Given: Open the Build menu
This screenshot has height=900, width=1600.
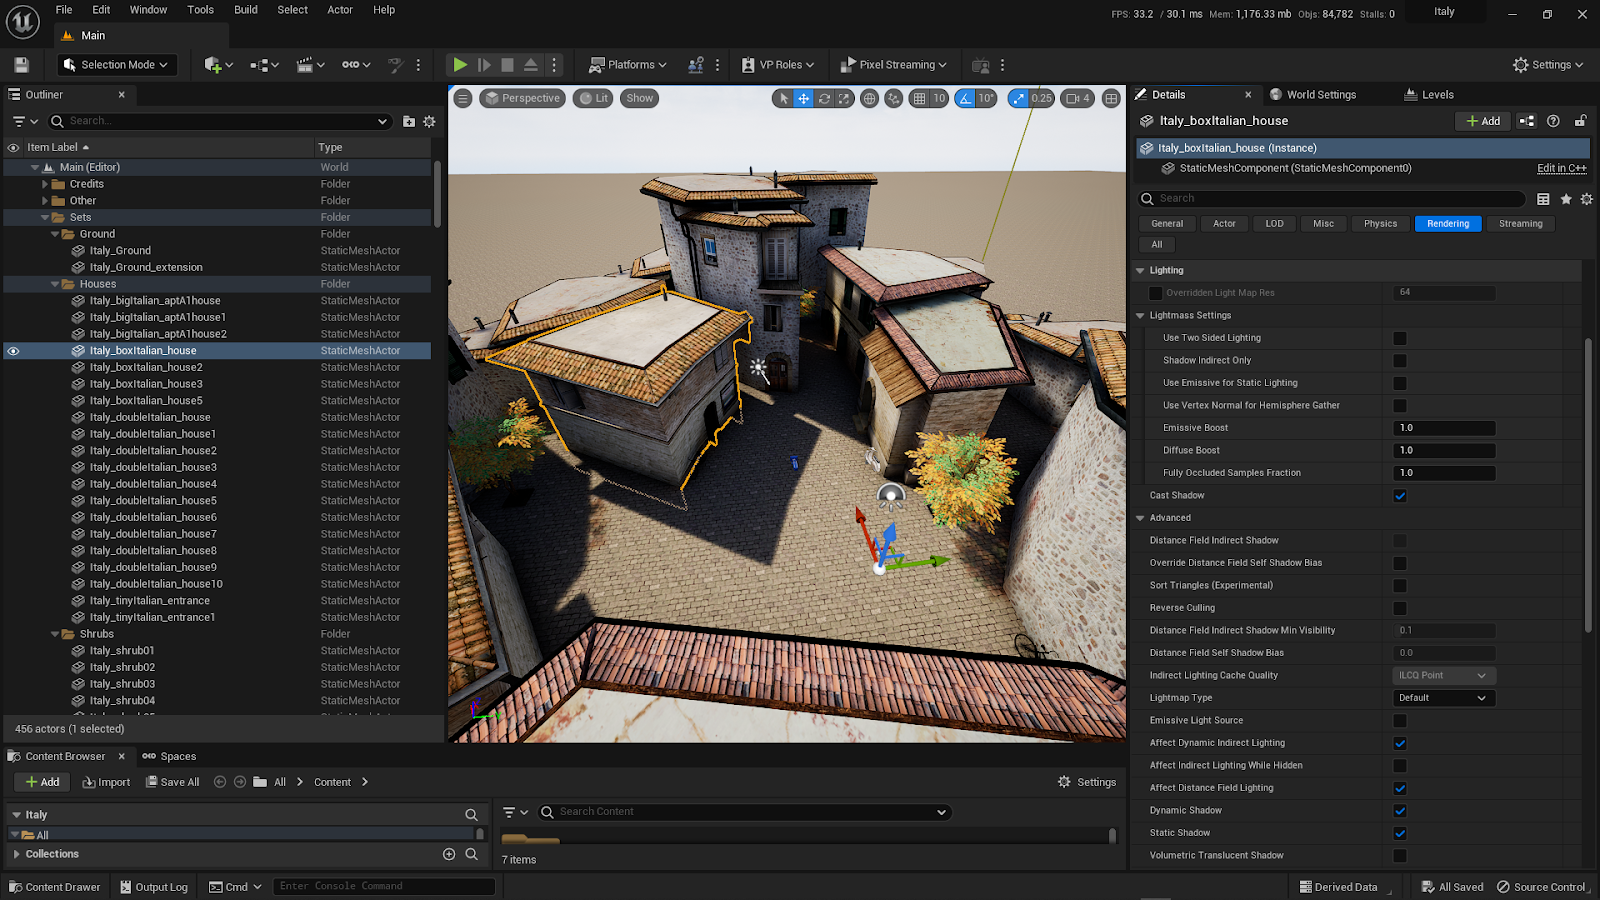Looking at the screenshot, I should tap(245, 10).
